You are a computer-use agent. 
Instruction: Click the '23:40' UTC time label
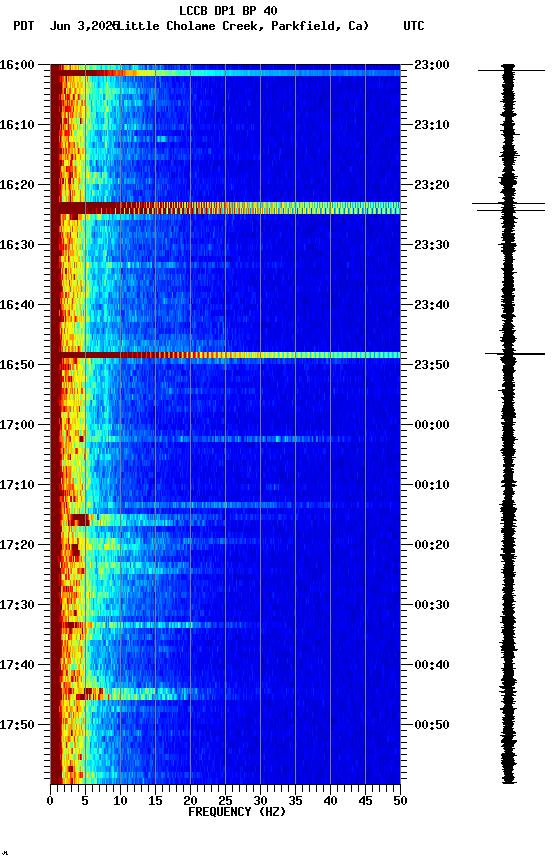(432, 305)
